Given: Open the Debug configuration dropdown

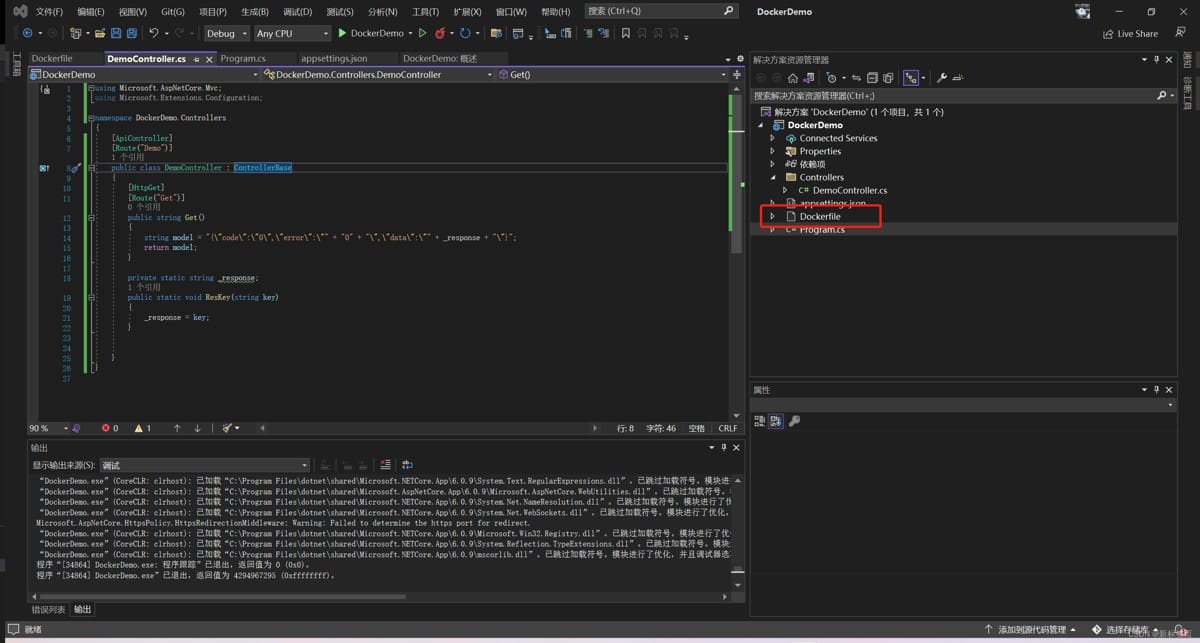Looking at the screenshot, I should 226,33.
